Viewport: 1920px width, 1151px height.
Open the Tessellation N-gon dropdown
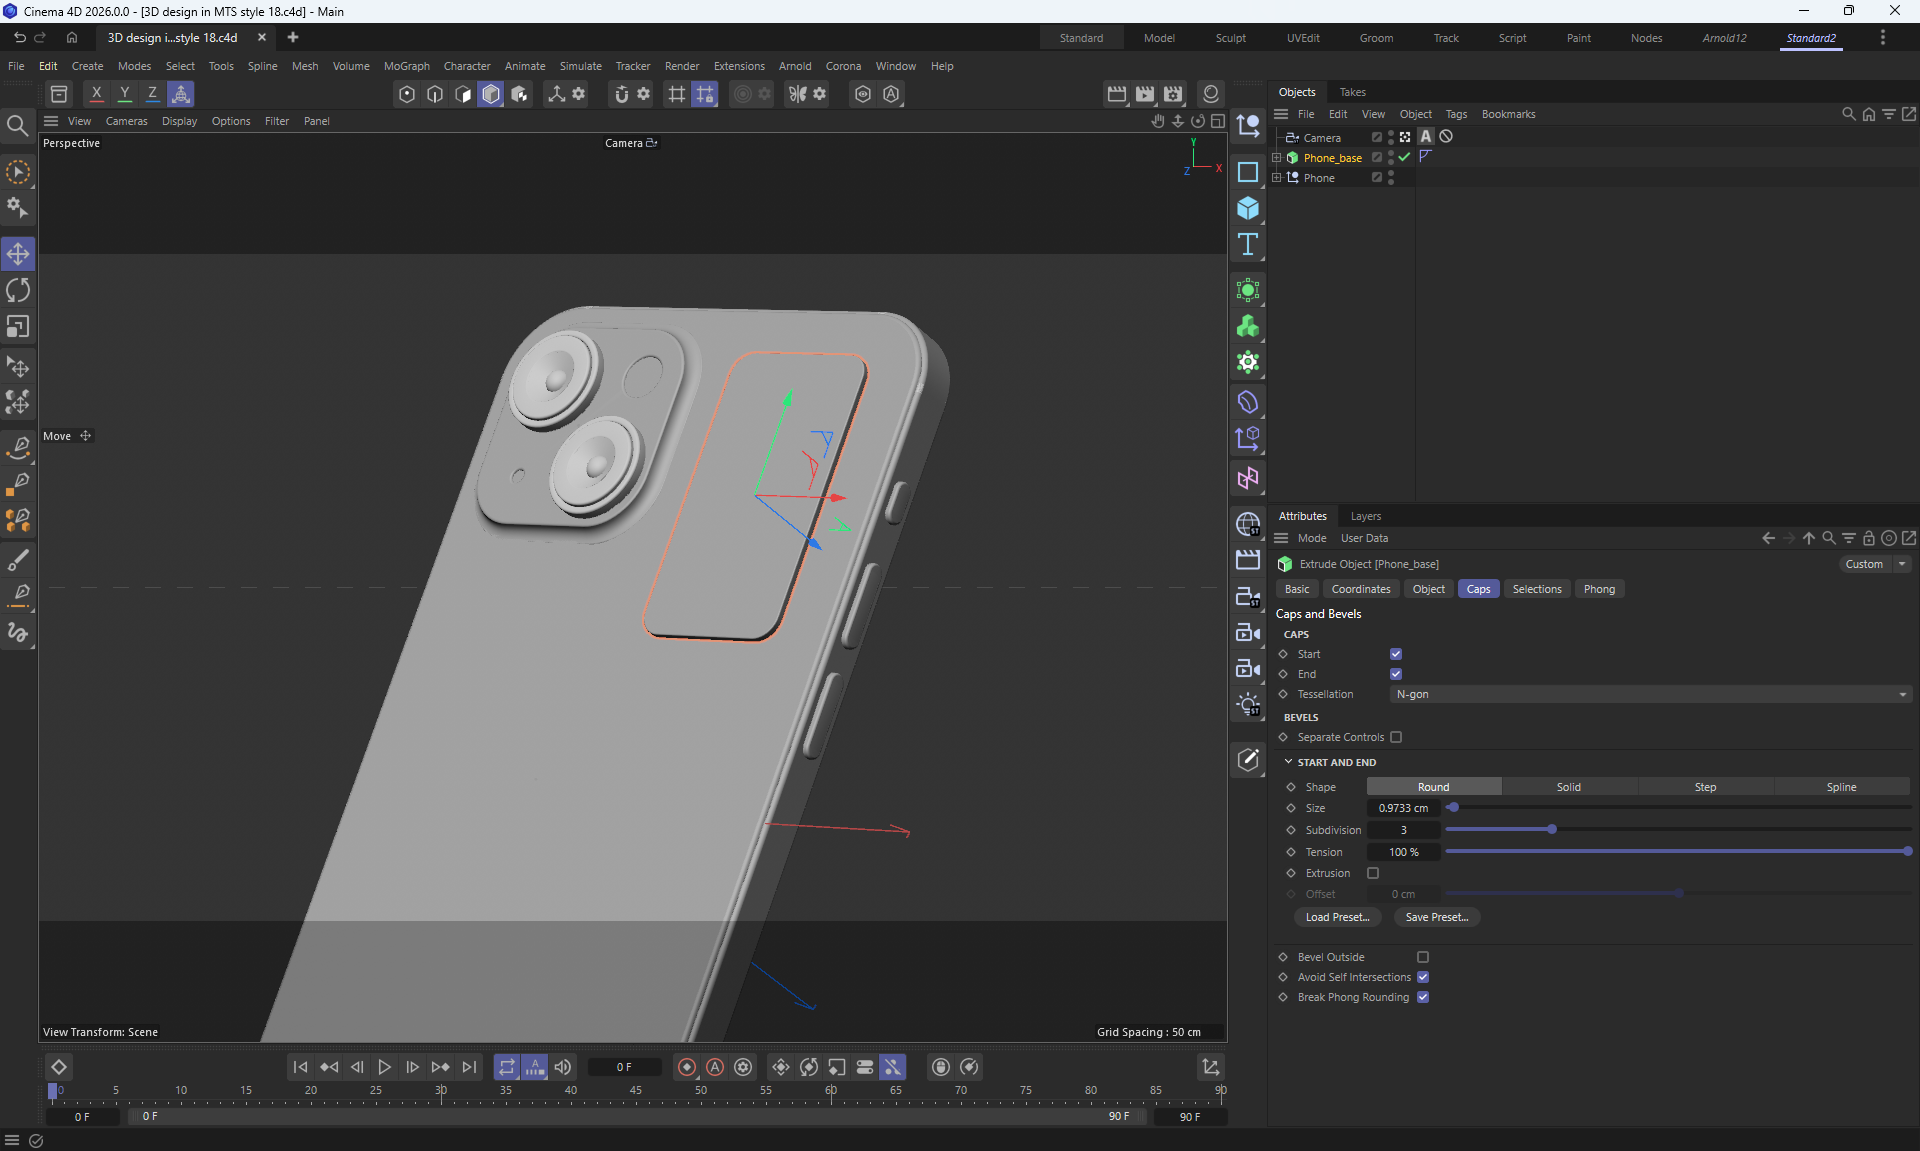click(x=1650, y=694)
